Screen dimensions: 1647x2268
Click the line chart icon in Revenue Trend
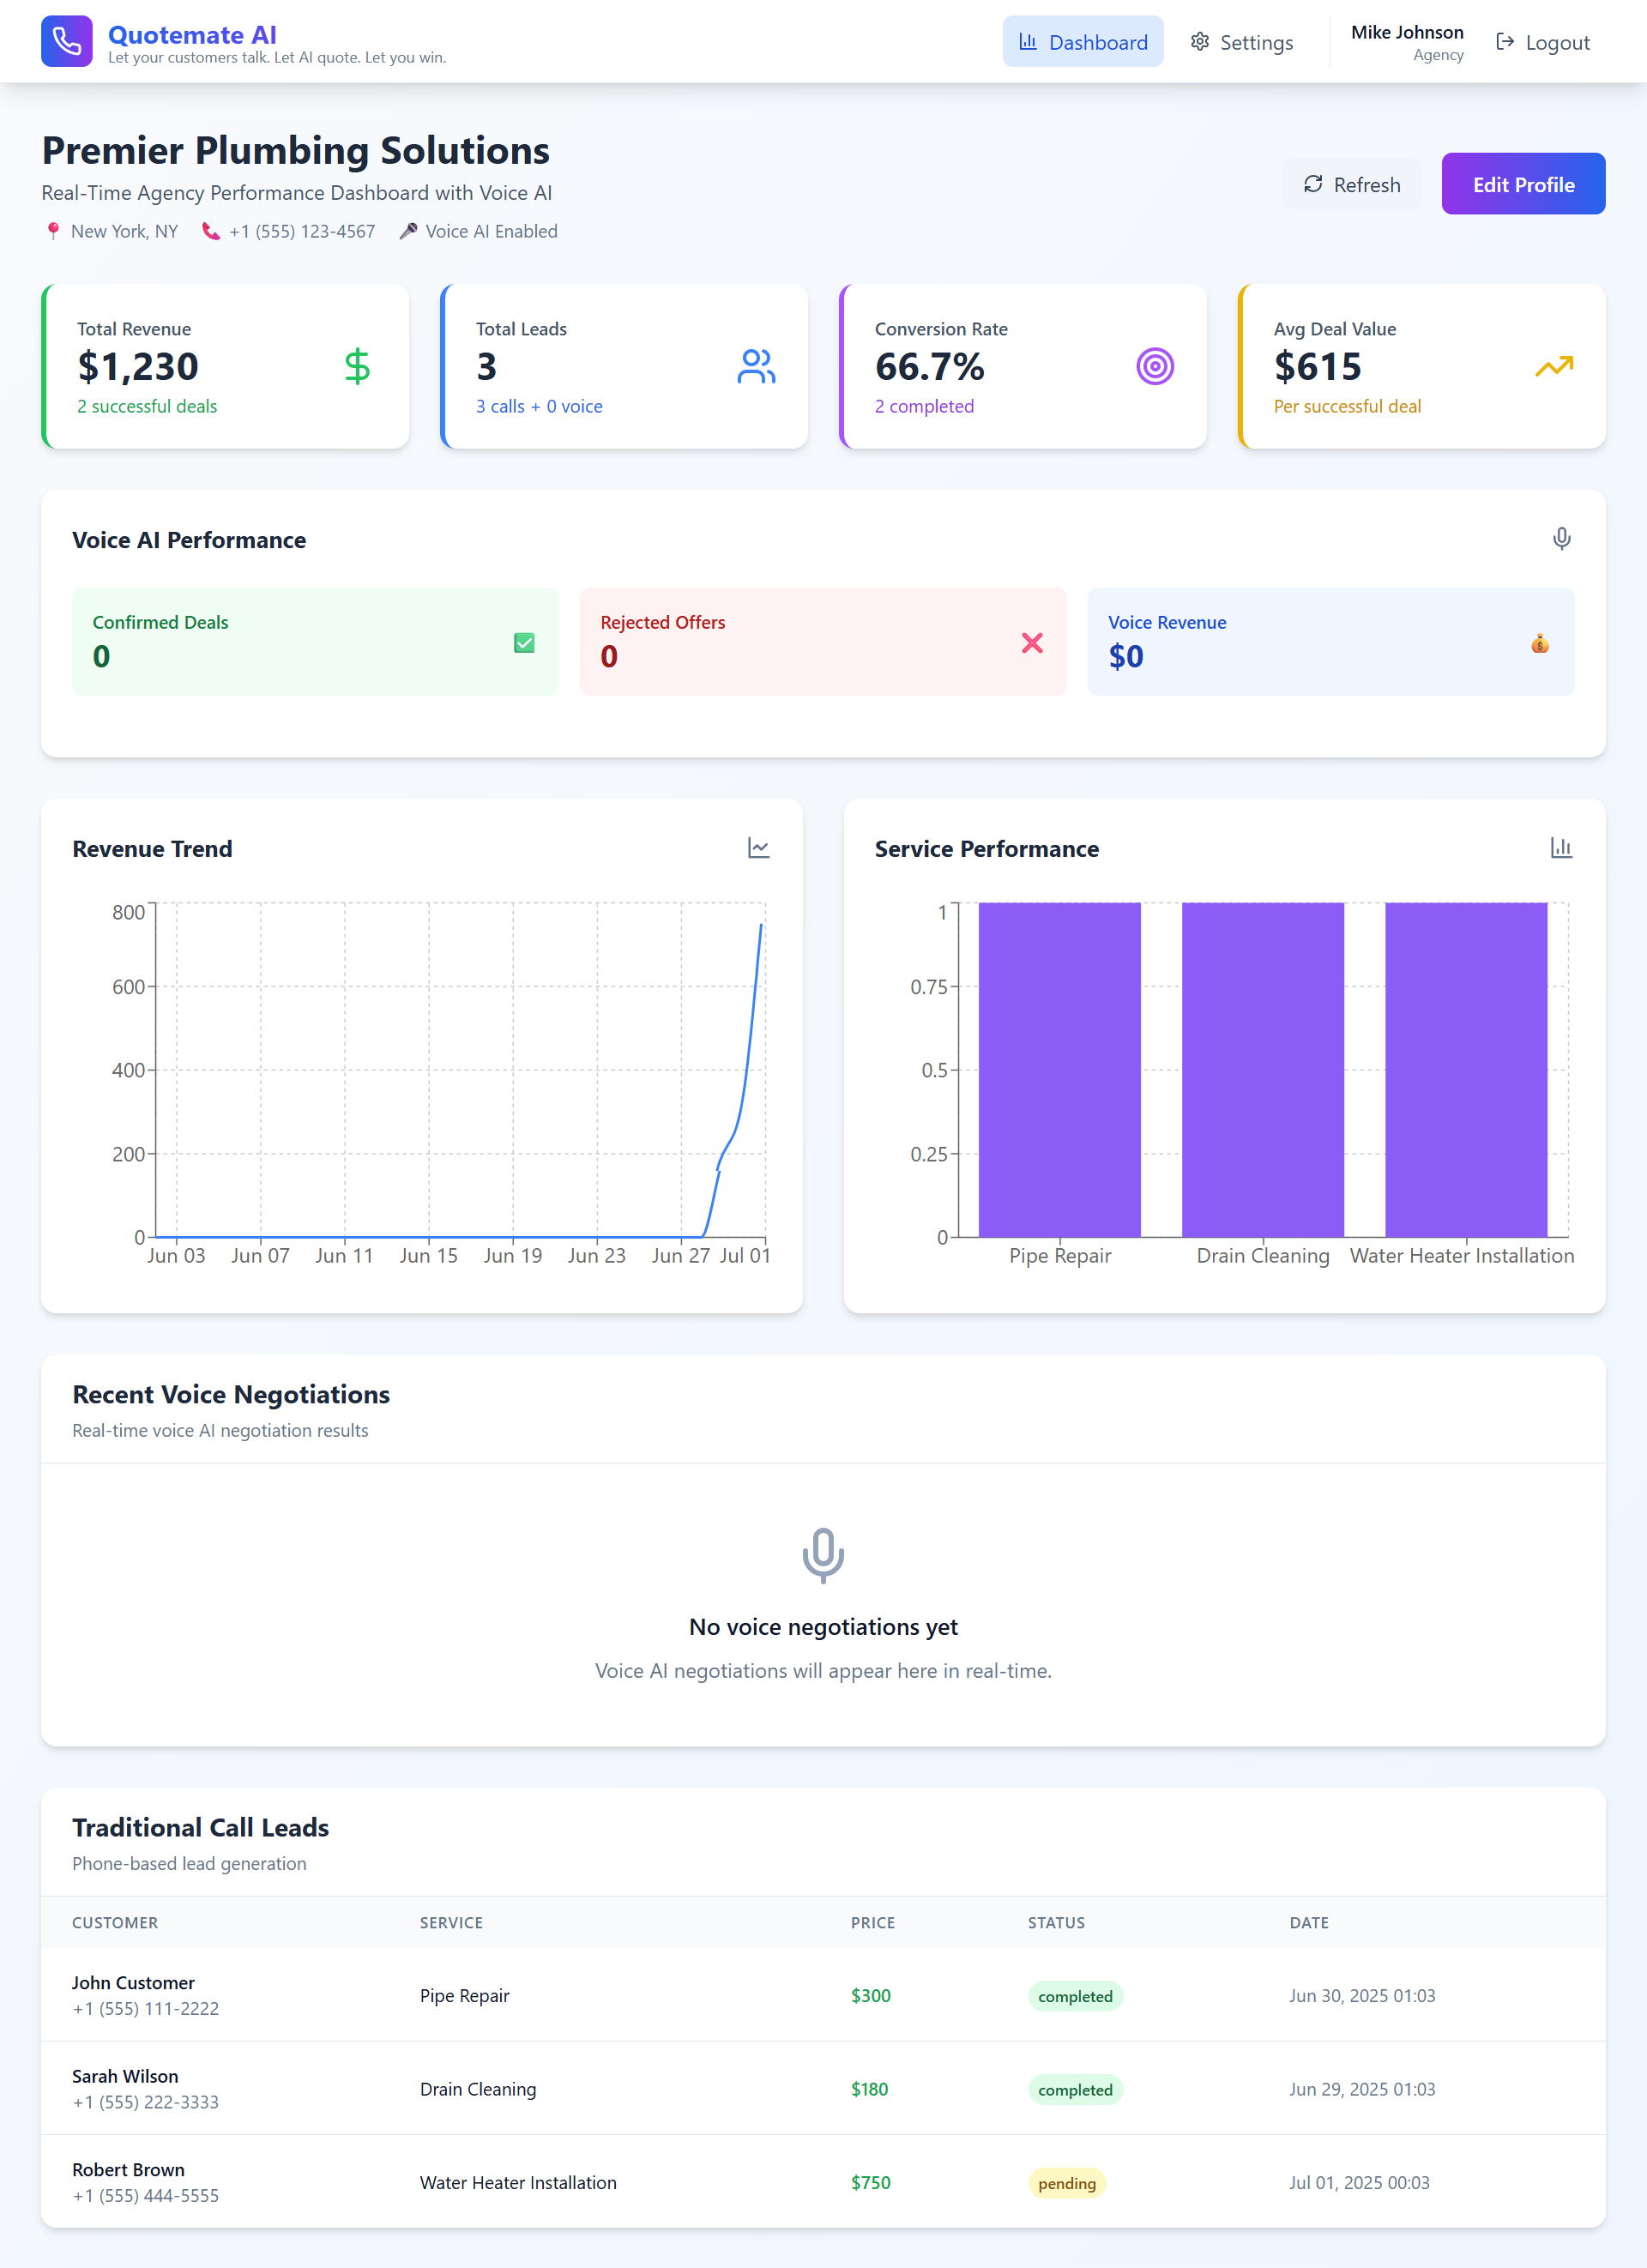click(758, 848)
